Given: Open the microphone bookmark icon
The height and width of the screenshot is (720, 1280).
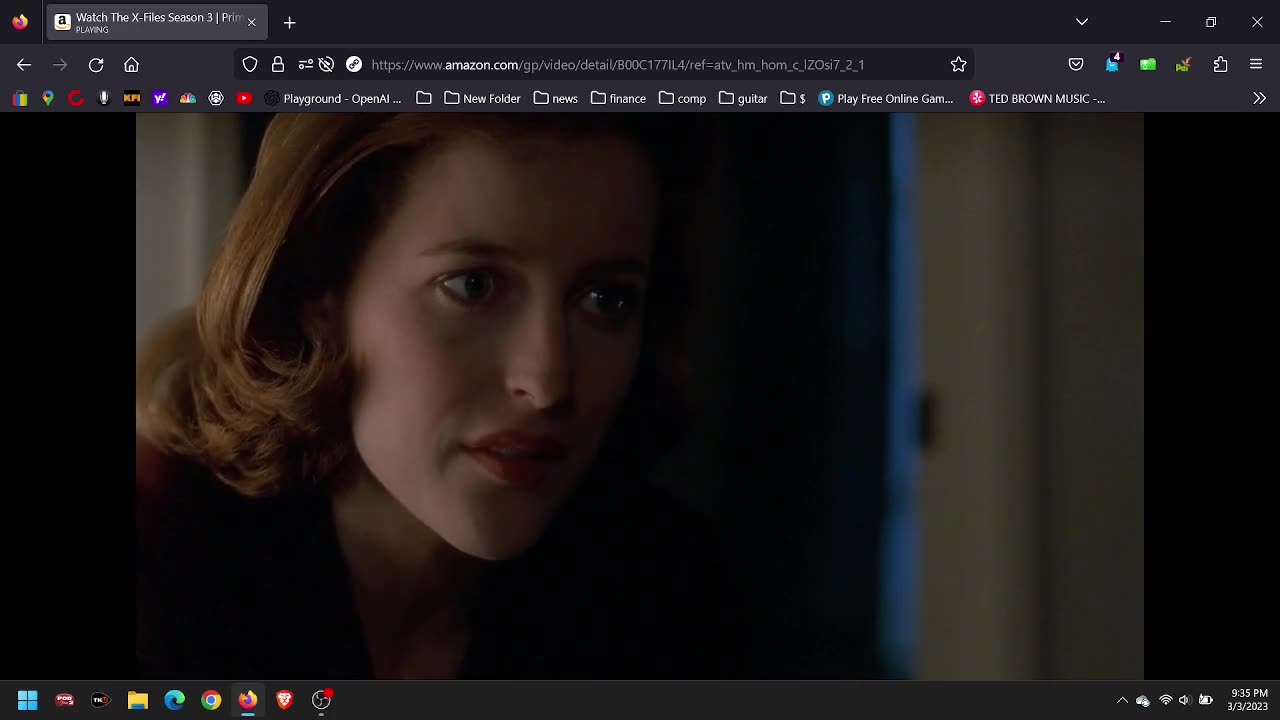Looking at the screenshot, I should pyautogui.click(x=104, y=98).
